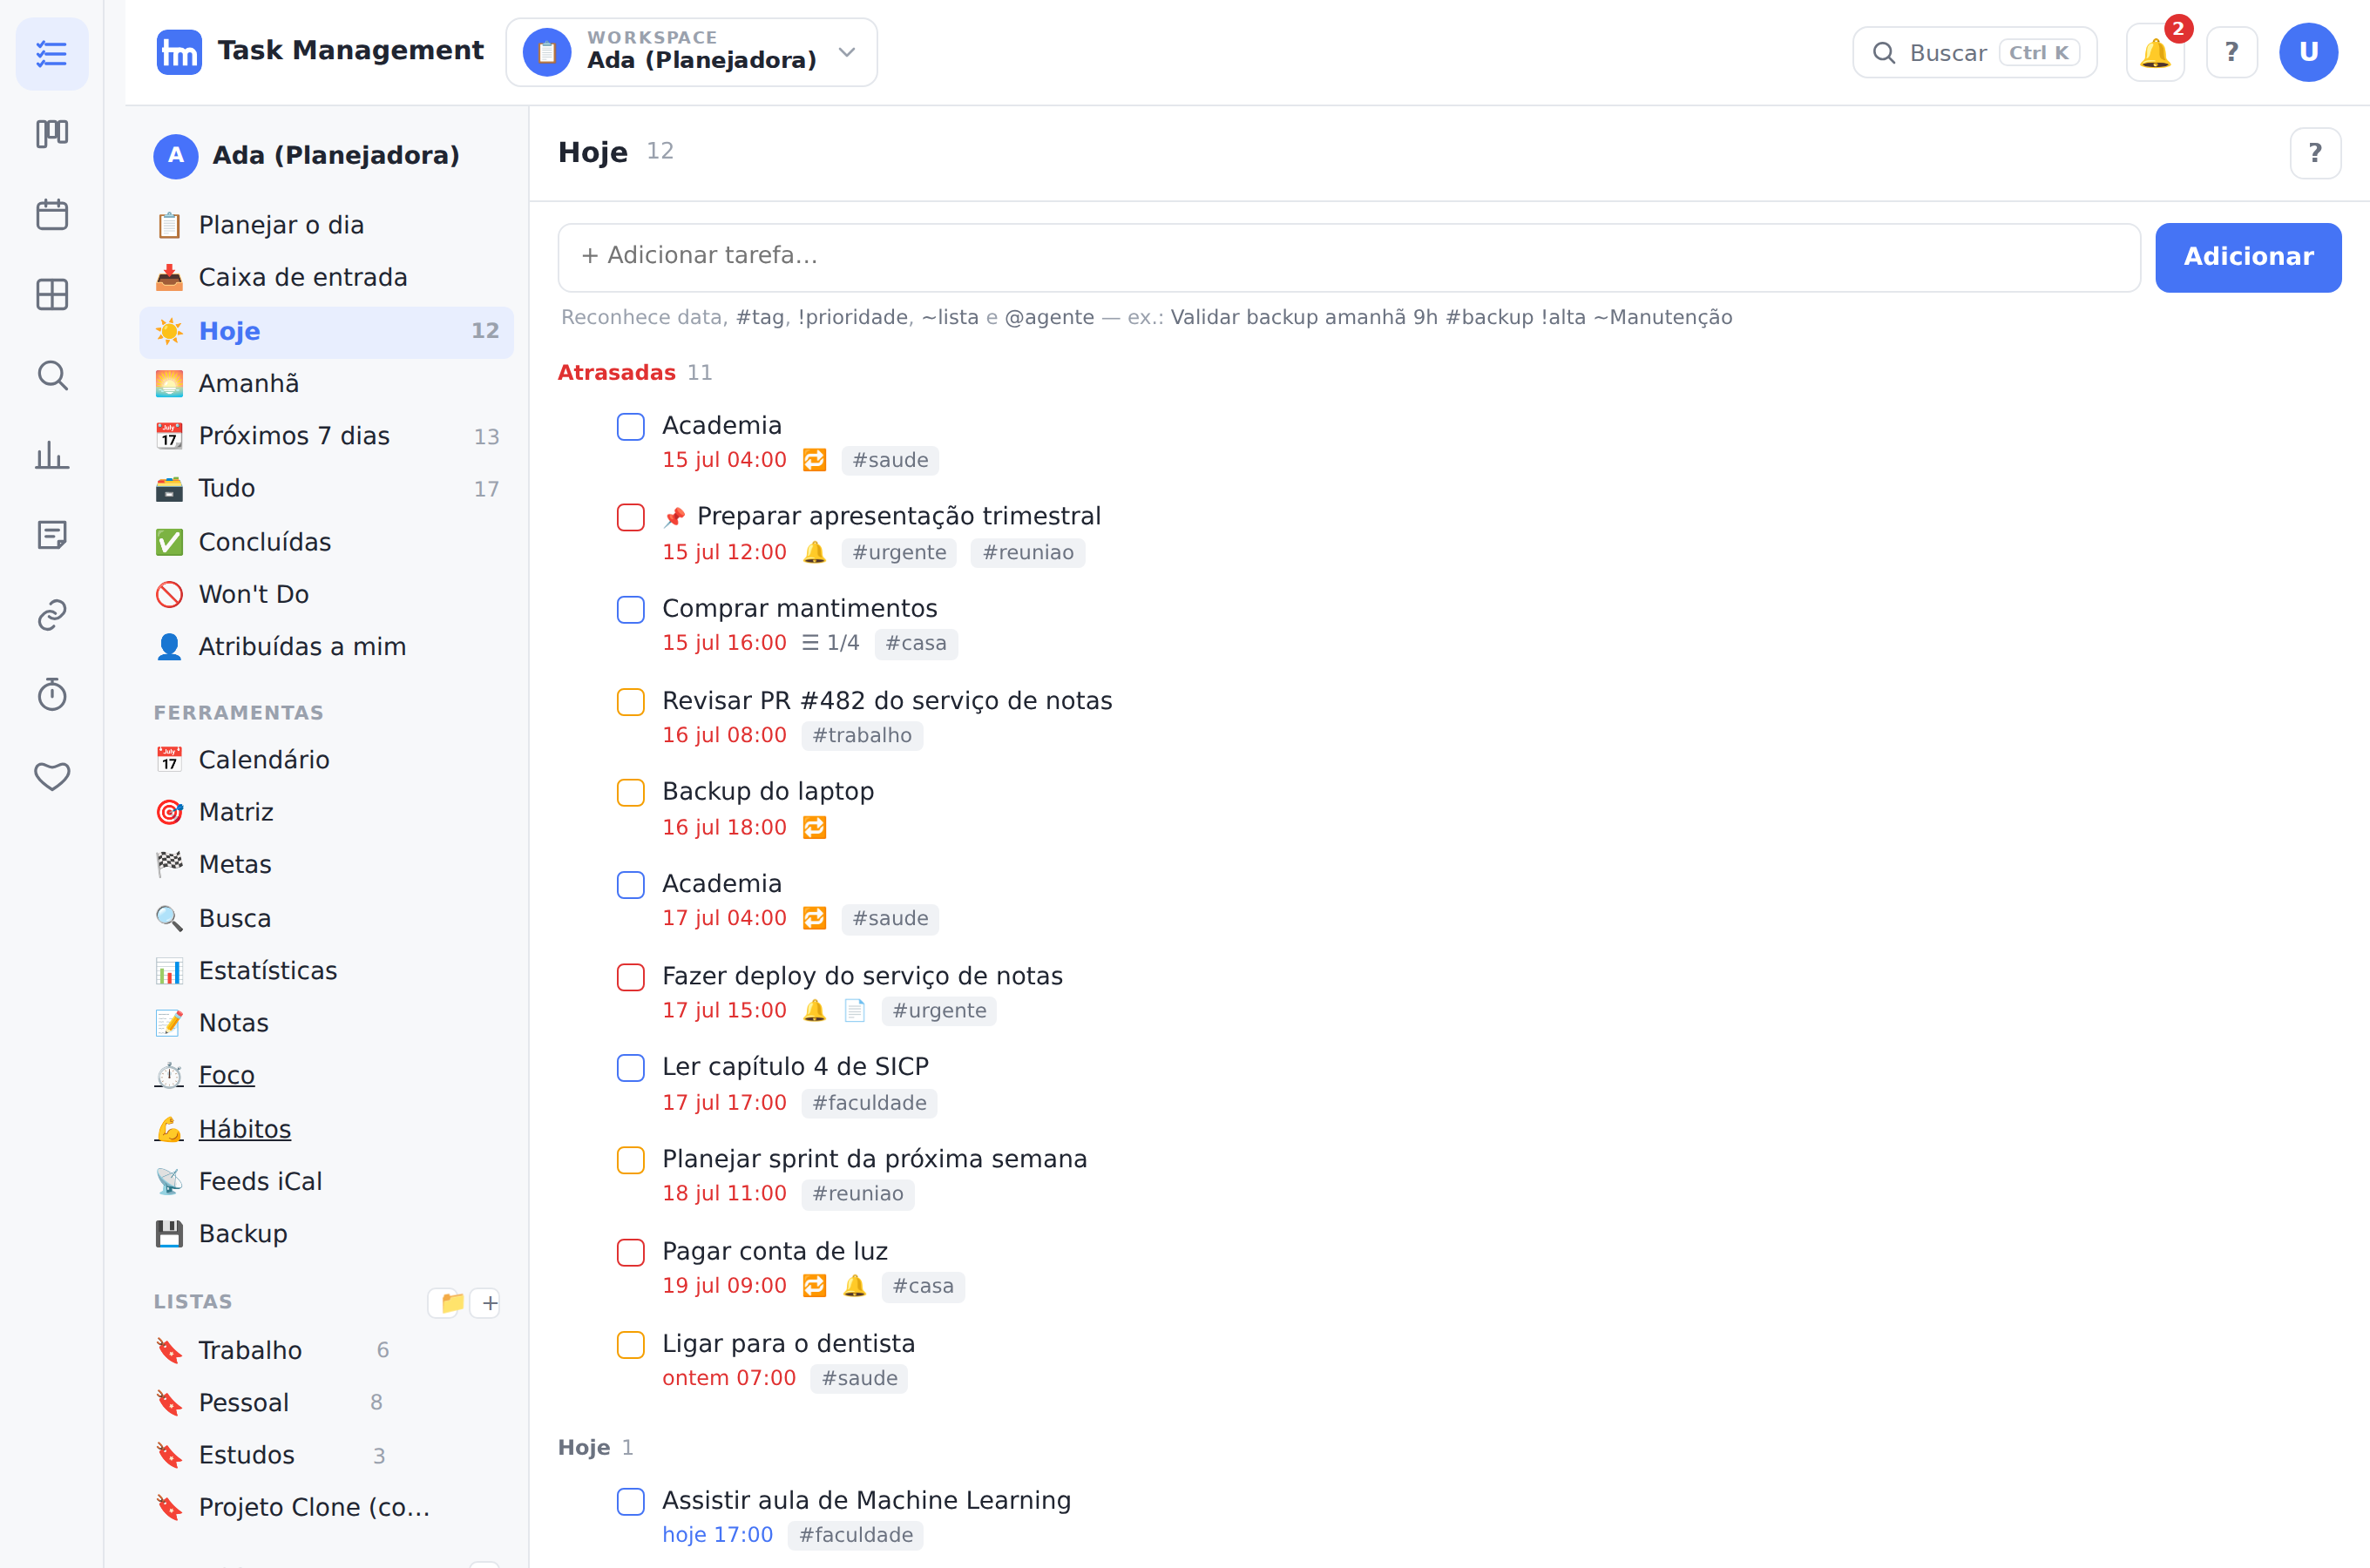Click the Ligar para o dentista task title

point(789,1343)
